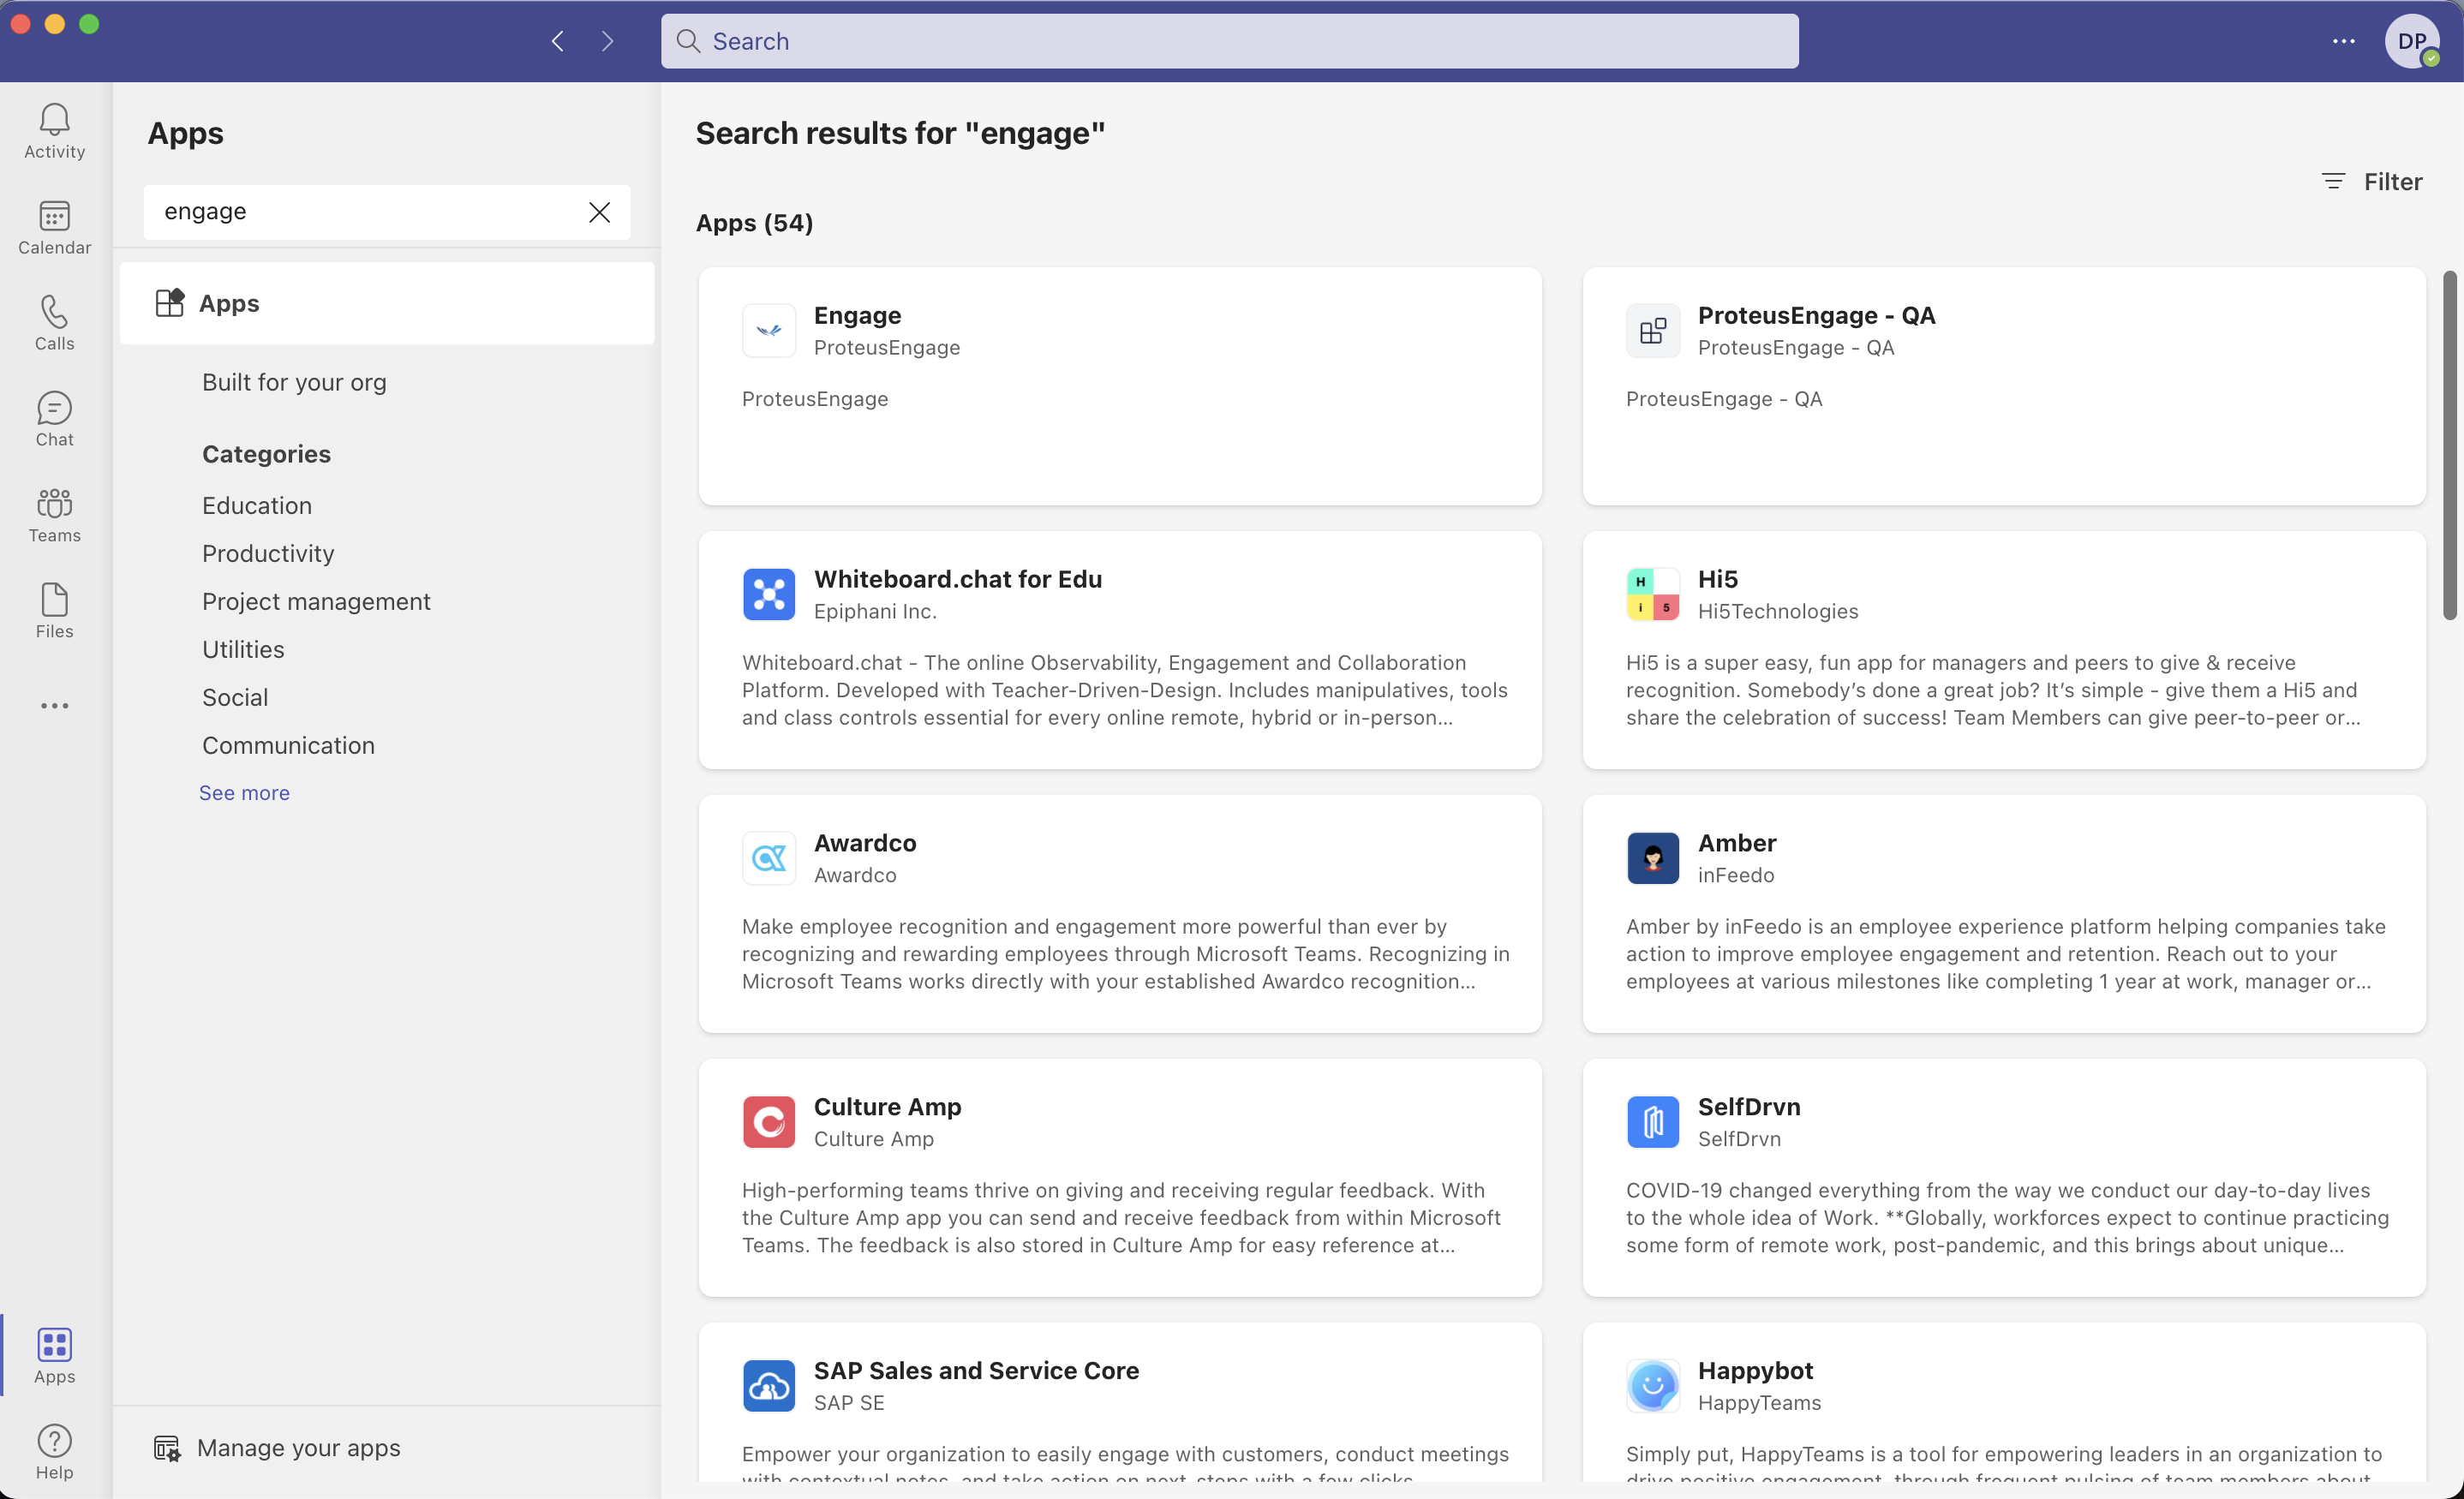Show more apps via sidebar ellipsis
The width and height of the screenshot is (2464, 1499).
click(54, 706)
